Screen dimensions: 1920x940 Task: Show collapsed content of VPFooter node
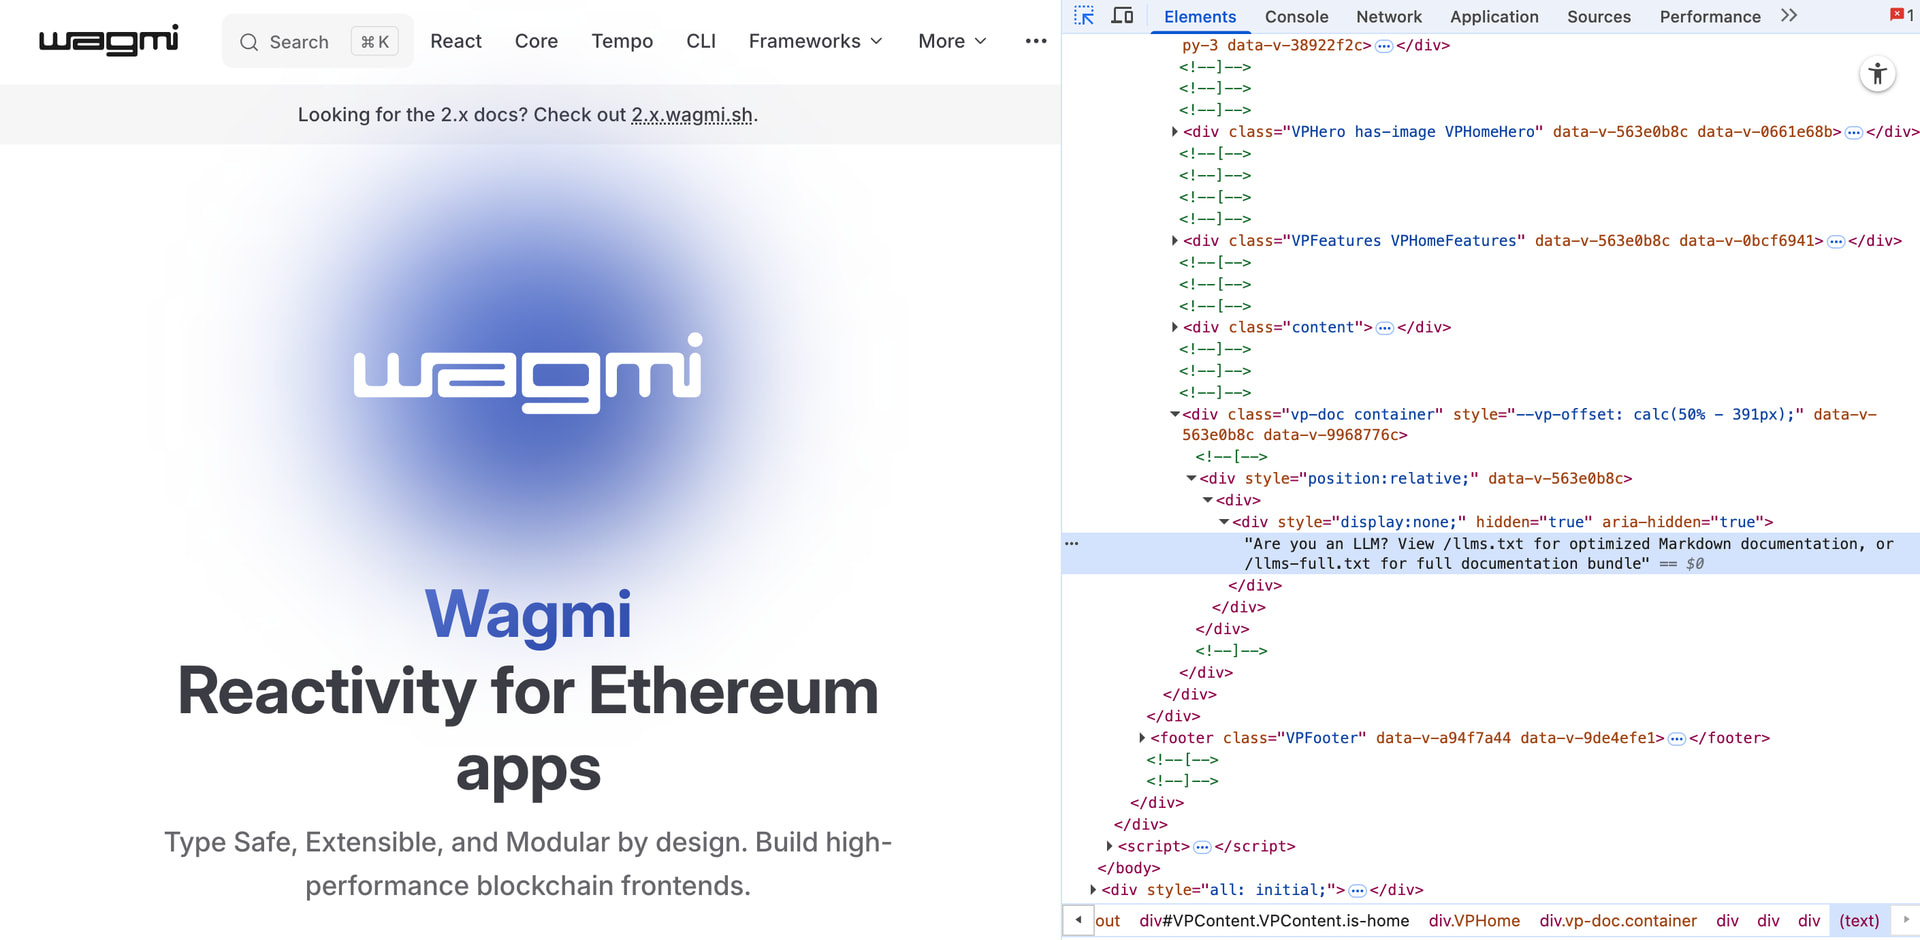tap(1677, 739)
